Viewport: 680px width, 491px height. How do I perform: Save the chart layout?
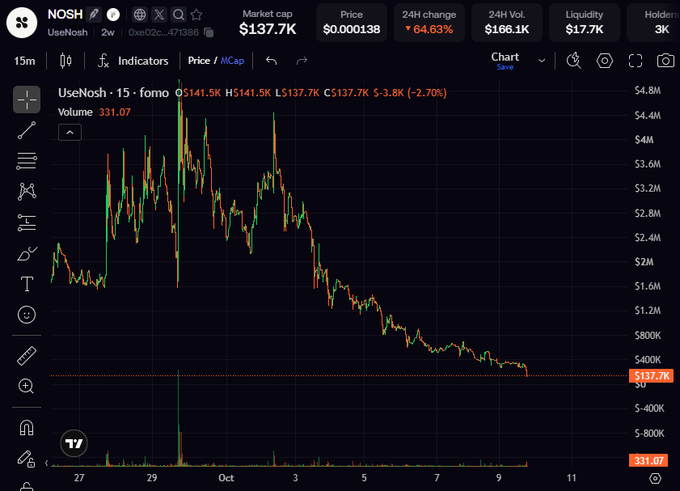coord(505,67)
